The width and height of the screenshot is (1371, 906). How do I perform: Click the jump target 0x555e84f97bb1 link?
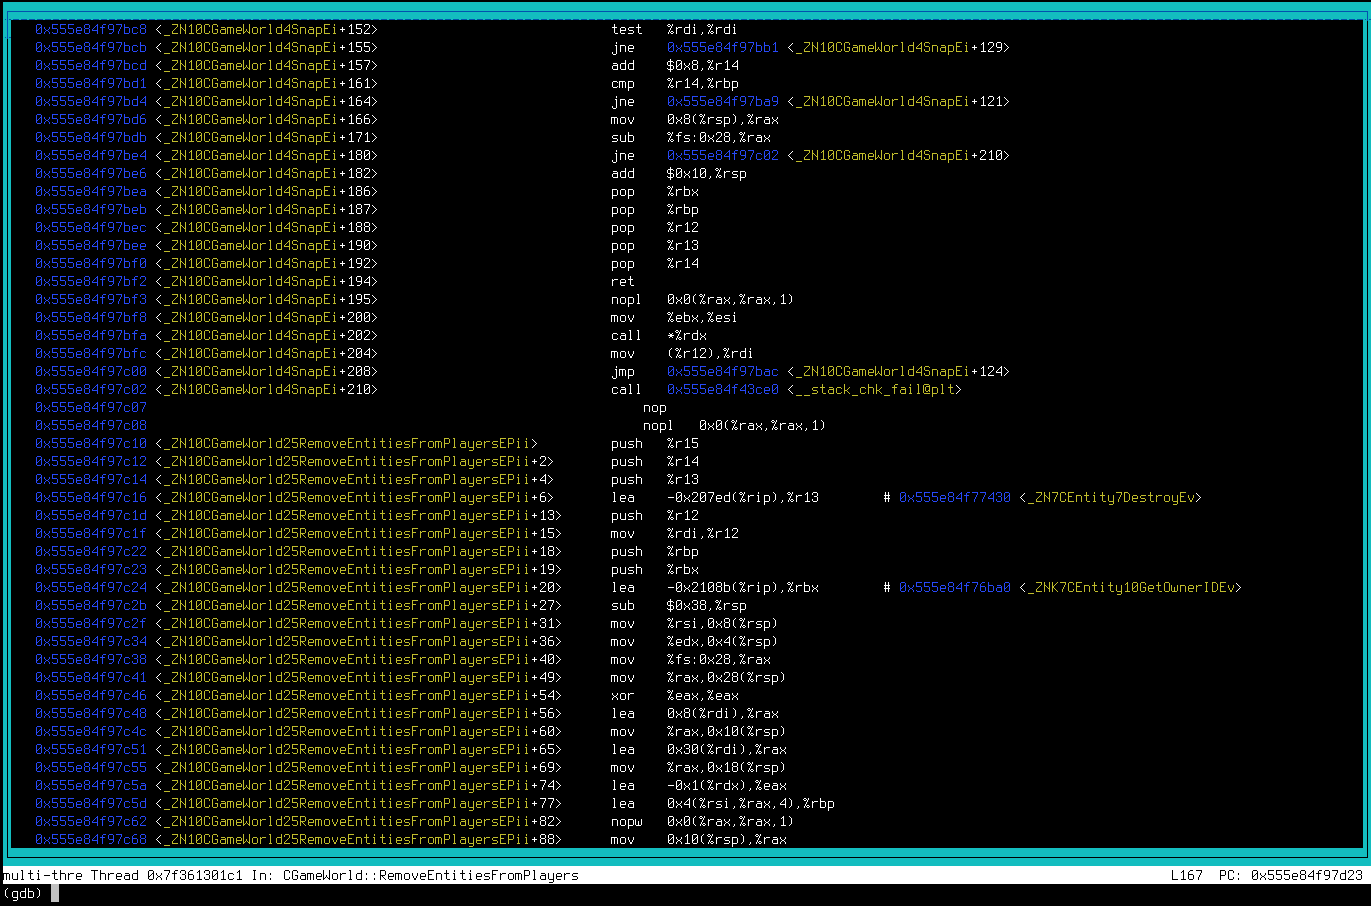click(712, 47)
